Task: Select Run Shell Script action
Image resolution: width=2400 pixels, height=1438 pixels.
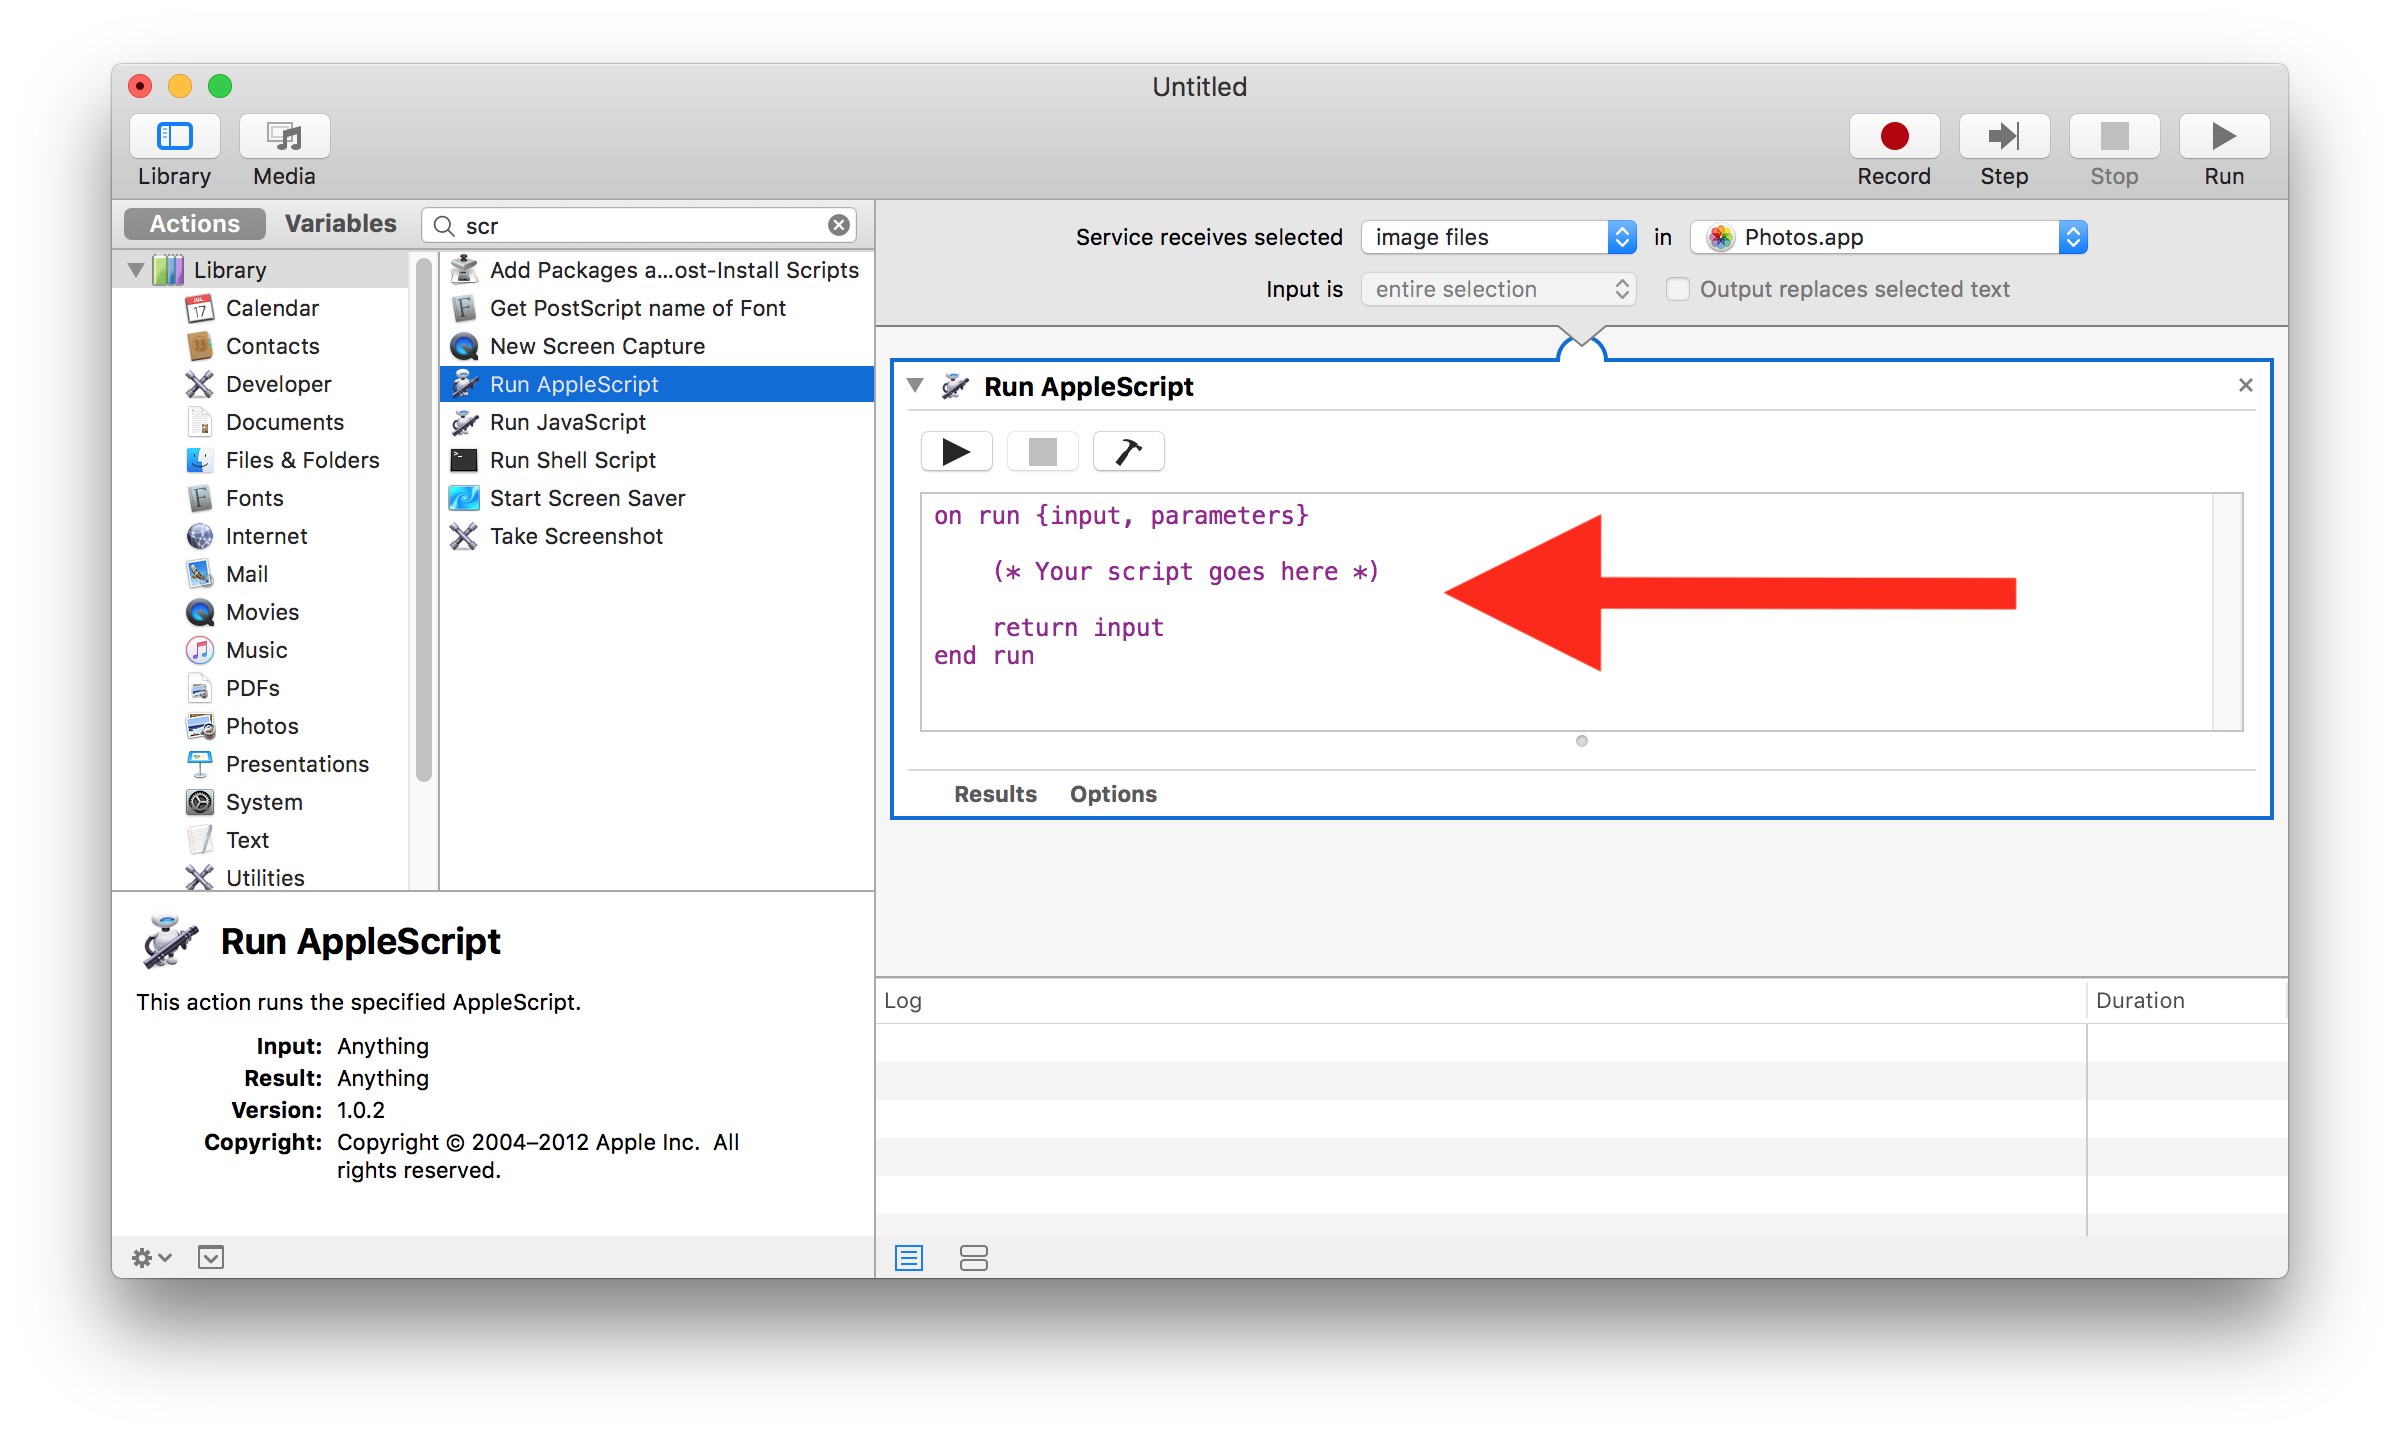Action: tap(572, 460)
